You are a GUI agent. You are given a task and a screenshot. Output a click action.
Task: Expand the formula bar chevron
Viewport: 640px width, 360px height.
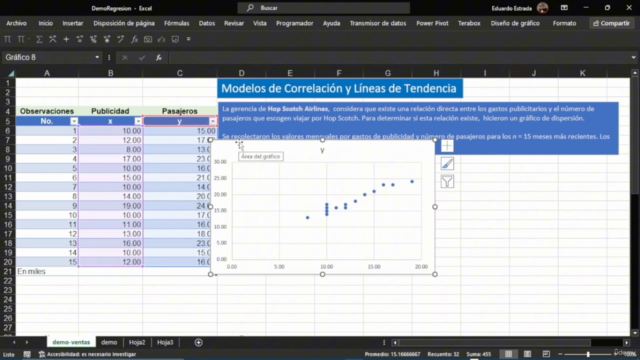point(633,58)
